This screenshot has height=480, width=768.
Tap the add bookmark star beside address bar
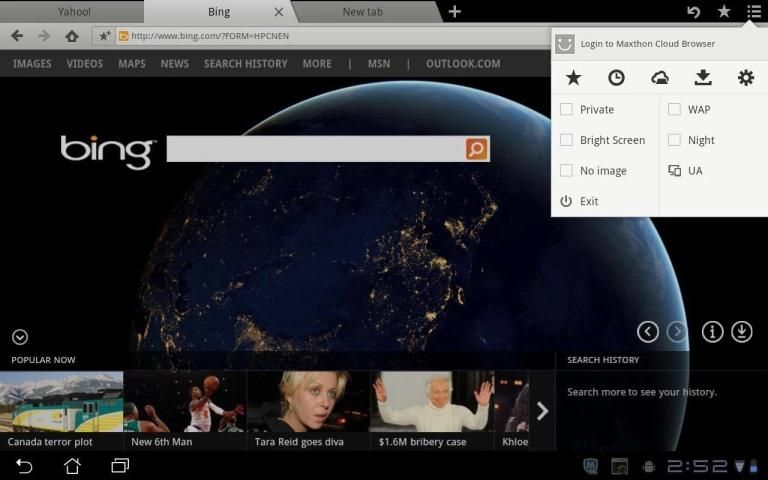[104, 36]
